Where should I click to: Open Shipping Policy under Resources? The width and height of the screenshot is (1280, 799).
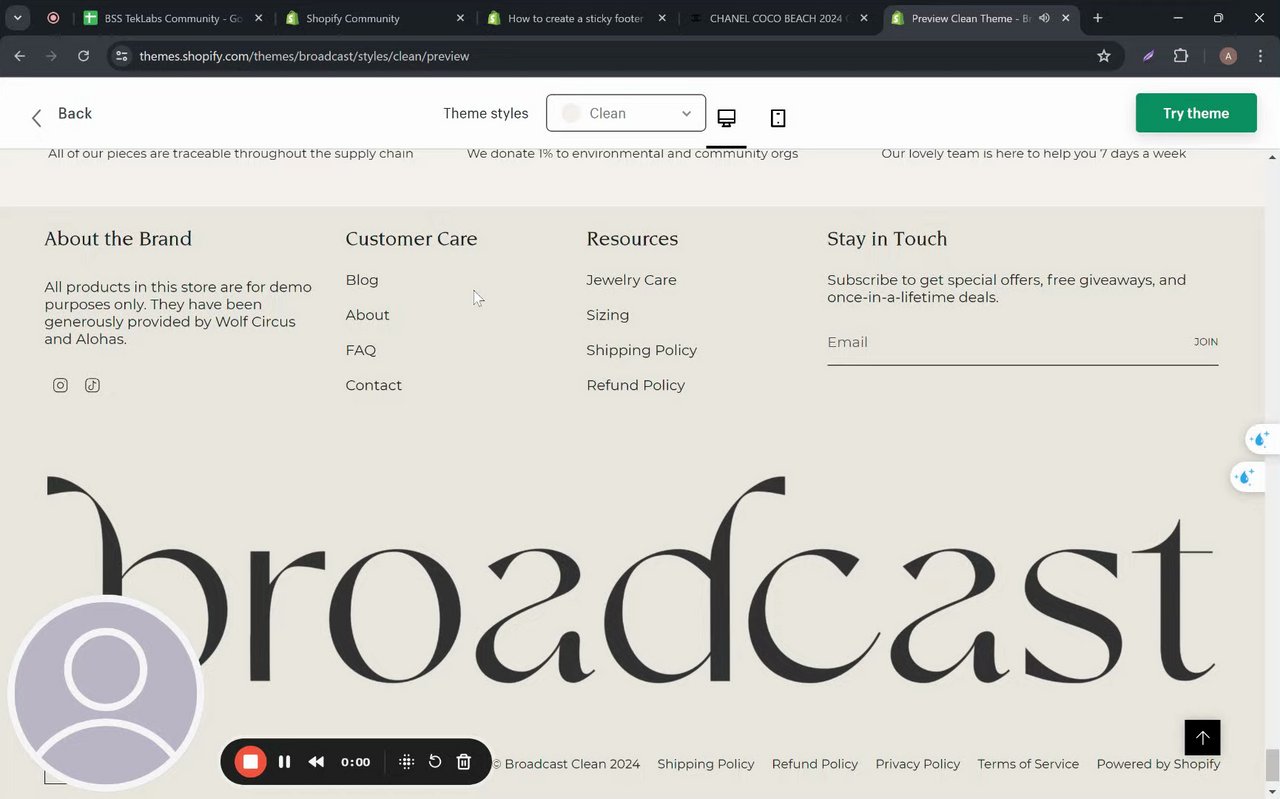pyautogui.click(x=642, y=350)
